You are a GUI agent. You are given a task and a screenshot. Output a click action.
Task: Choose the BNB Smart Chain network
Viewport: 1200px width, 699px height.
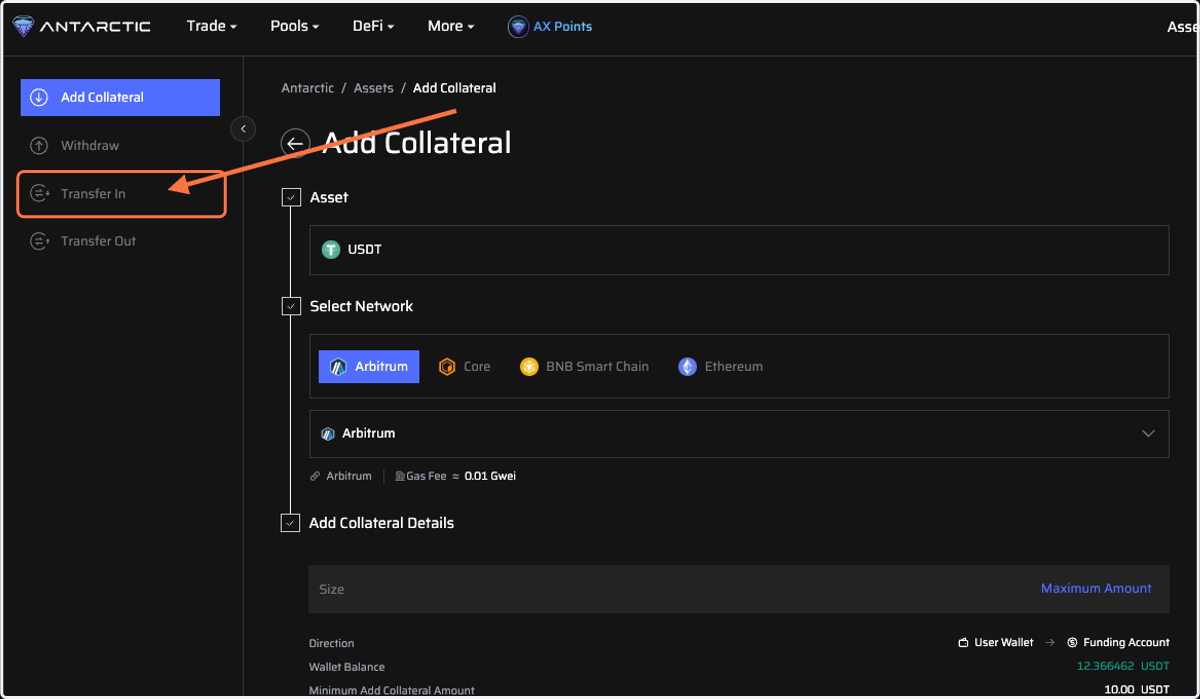pos(584,367)
